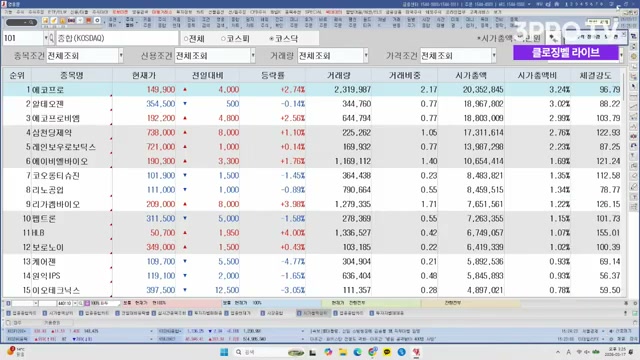The width and height of the screenshot is (640, 360).
Task: Select the 에코프로 stock row name
Action: [x=48, y=90]
